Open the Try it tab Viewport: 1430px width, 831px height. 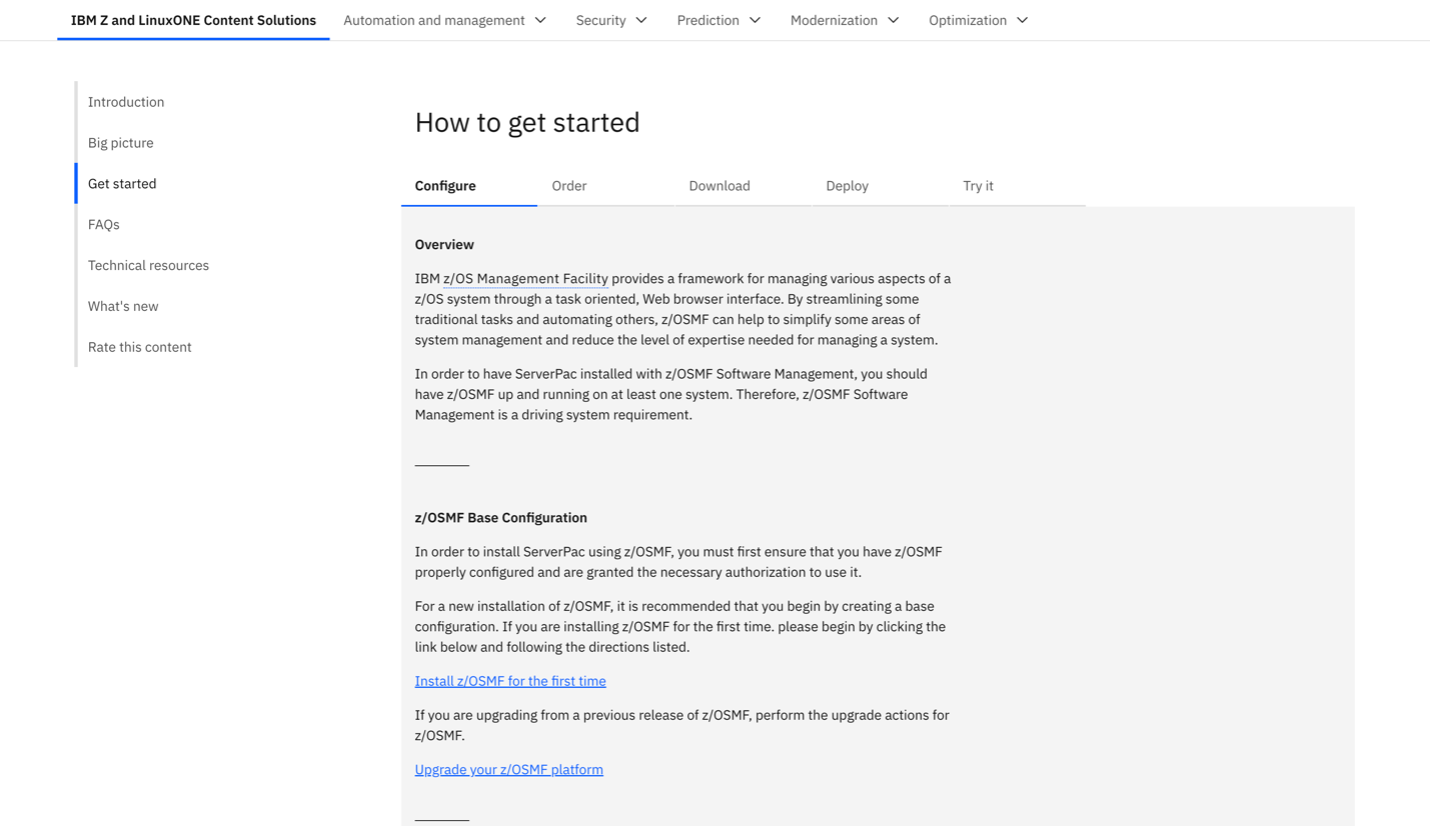(x=1017, y=186)
